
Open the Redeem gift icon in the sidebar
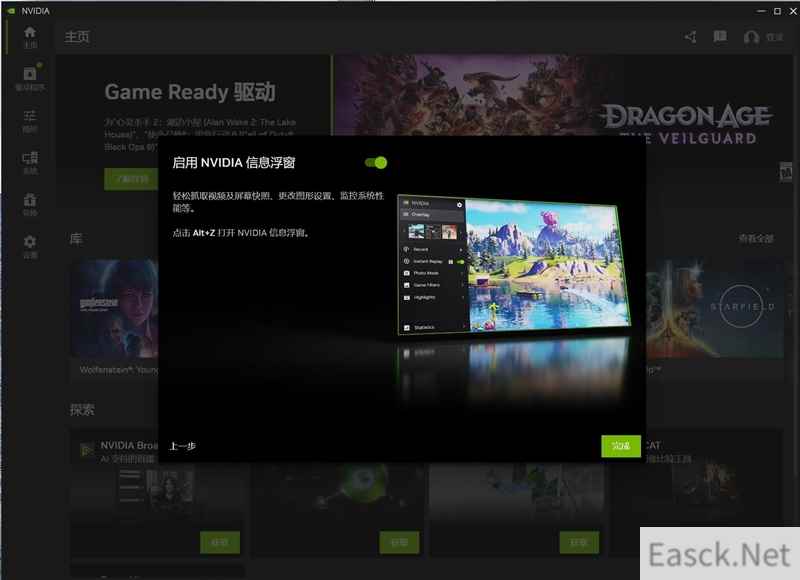tap(30, 205)
